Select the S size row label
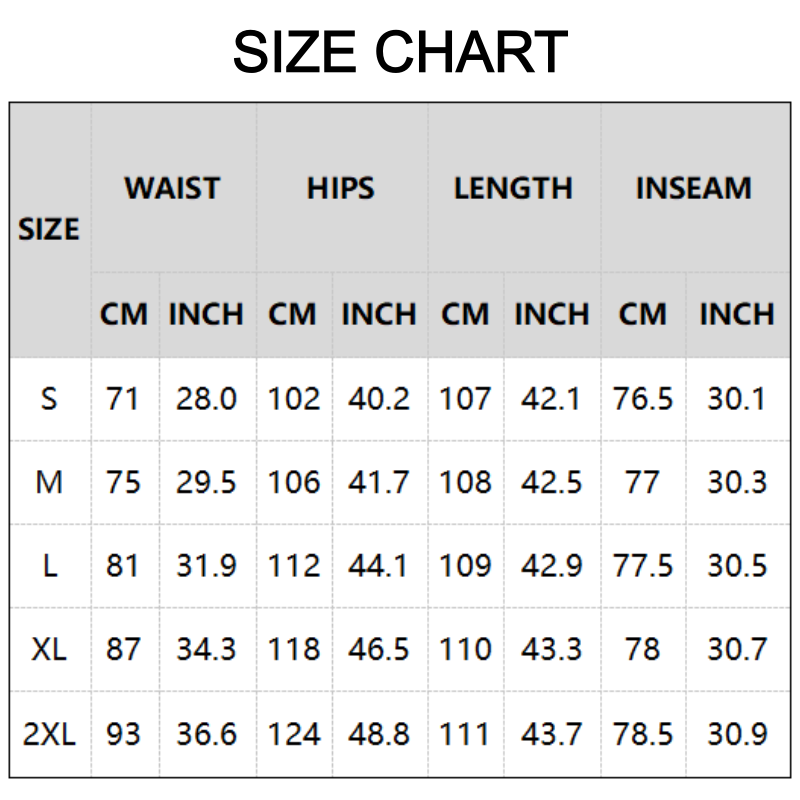Viewport: 800px width, 800px height. [49, 399]
